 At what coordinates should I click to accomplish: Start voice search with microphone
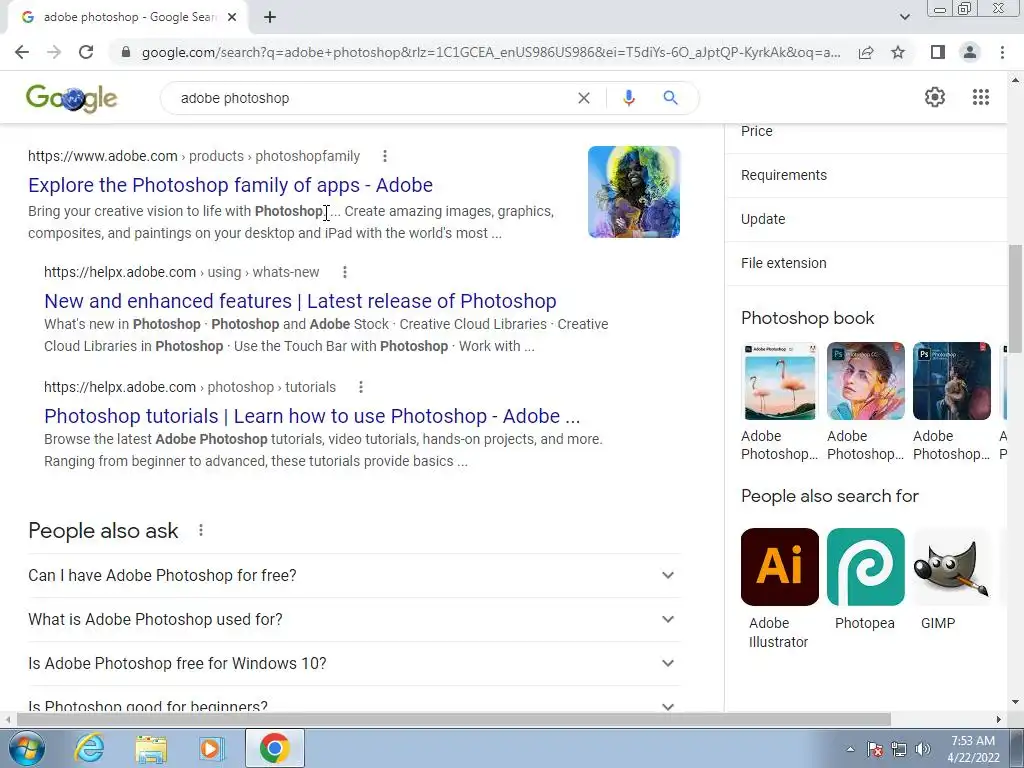pos(628,98)
